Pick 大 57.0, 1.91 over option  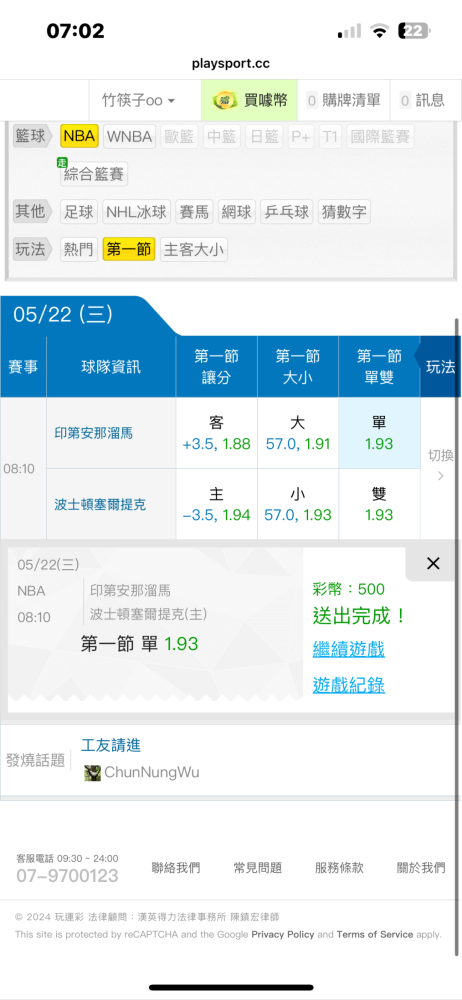[x=298, y=434]
